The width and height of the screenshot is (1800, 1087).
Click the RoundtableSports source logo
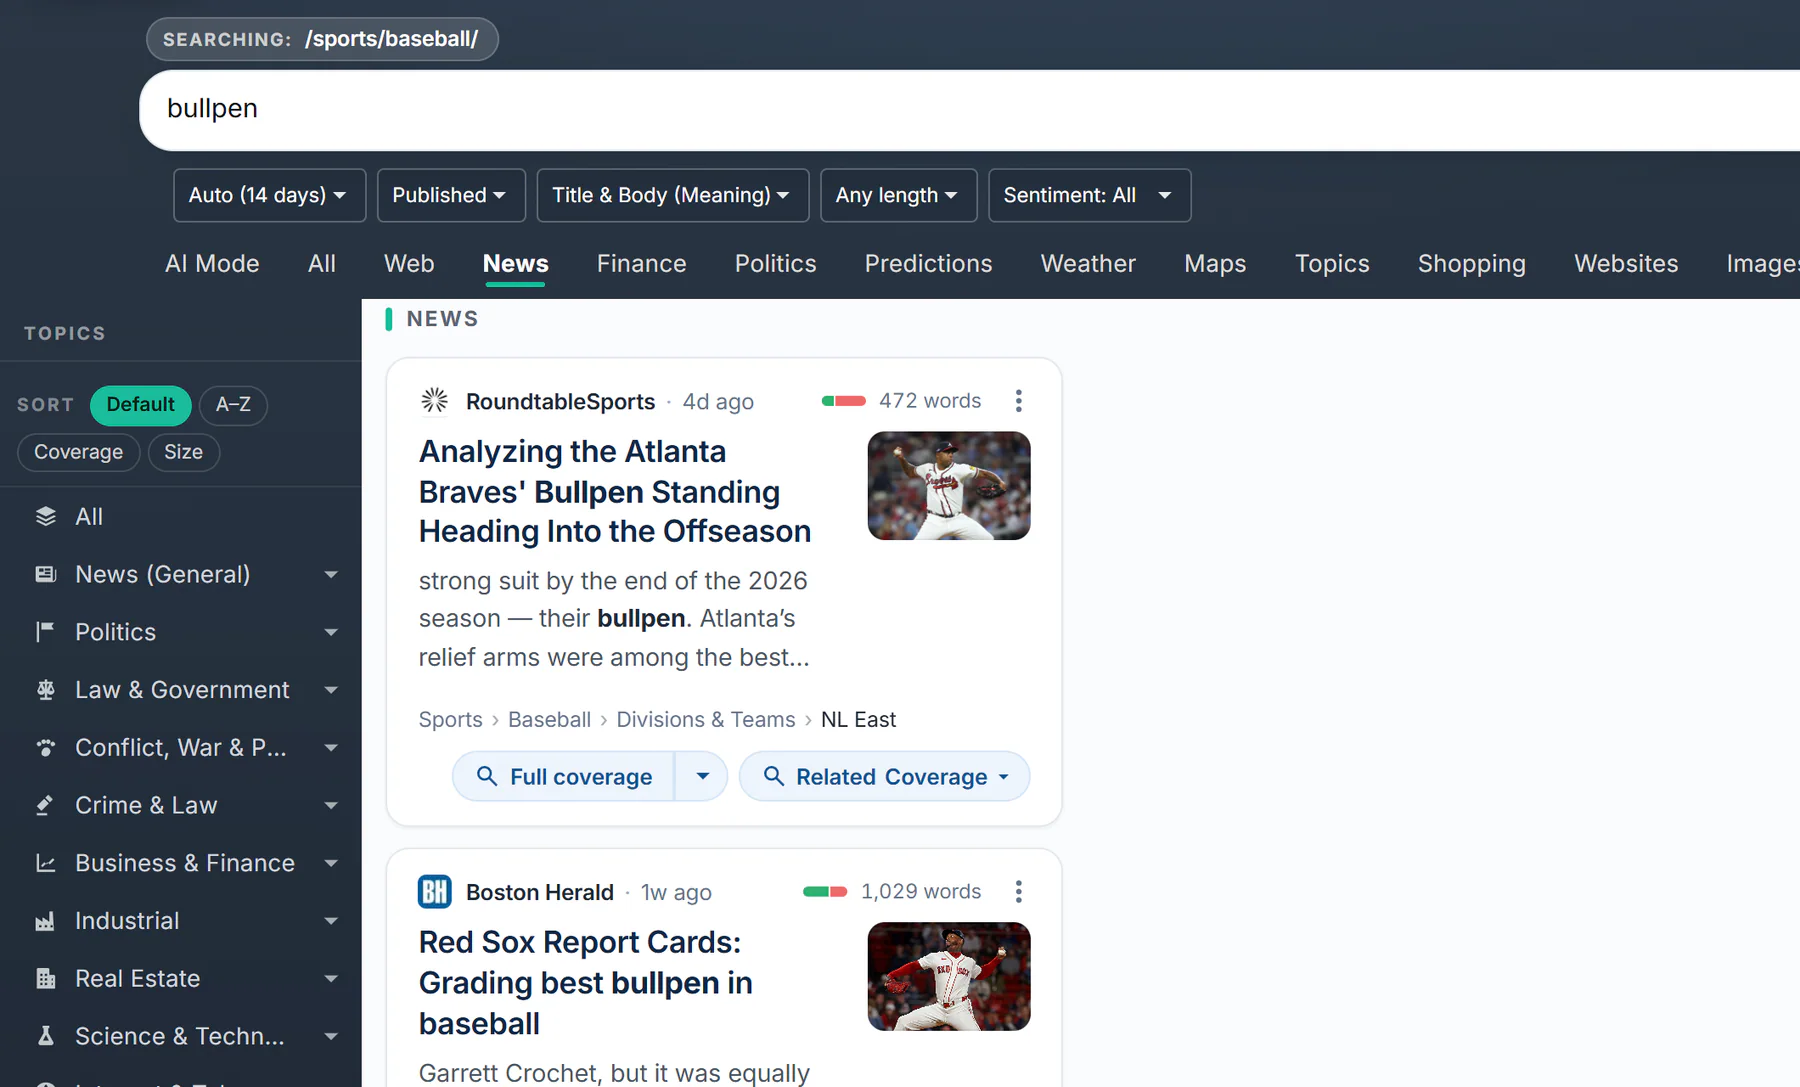pyautogui.click(x=434, y=401)
